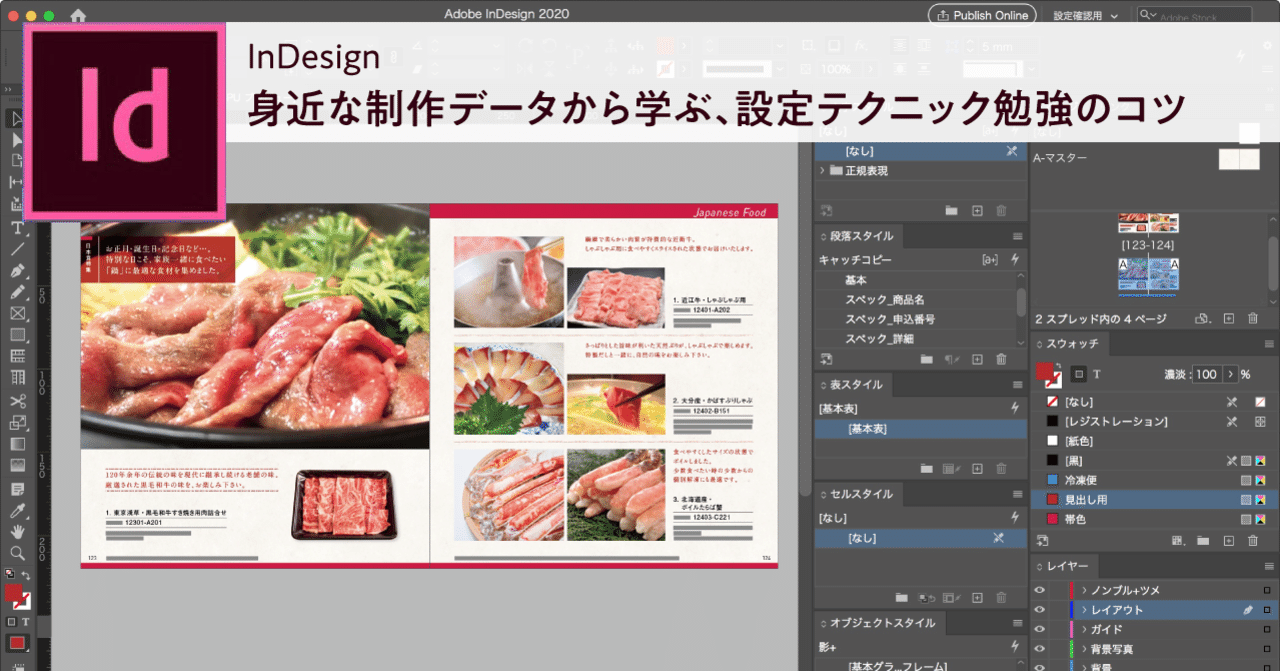
Task: Select the Note tool
Action: pos(17,489)
